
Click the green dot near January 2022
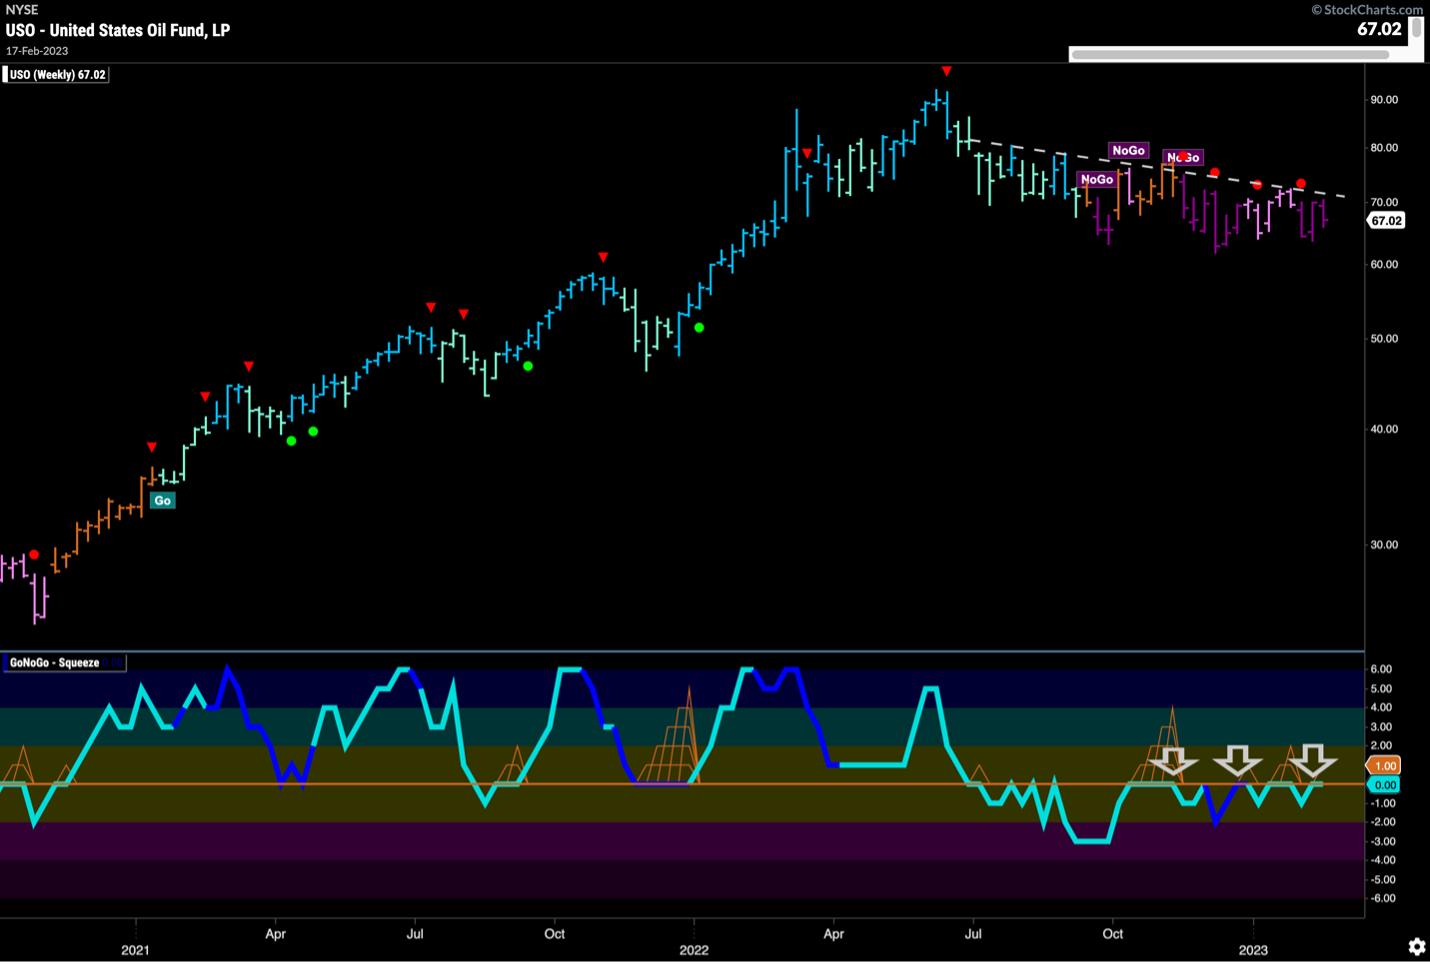[699, 327]
